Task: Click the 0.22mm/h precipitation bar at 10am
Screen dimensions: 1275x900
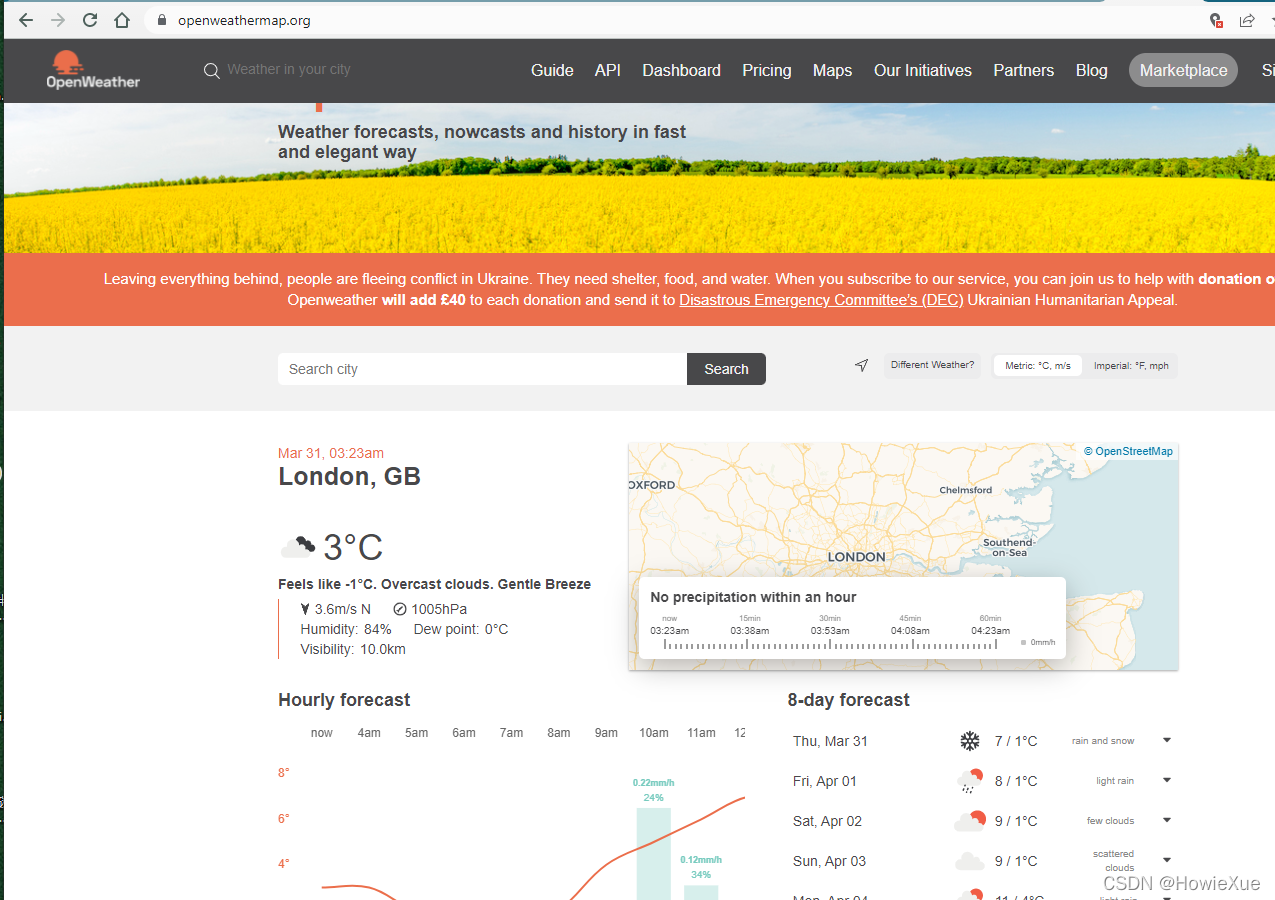Action: [654, 854]
